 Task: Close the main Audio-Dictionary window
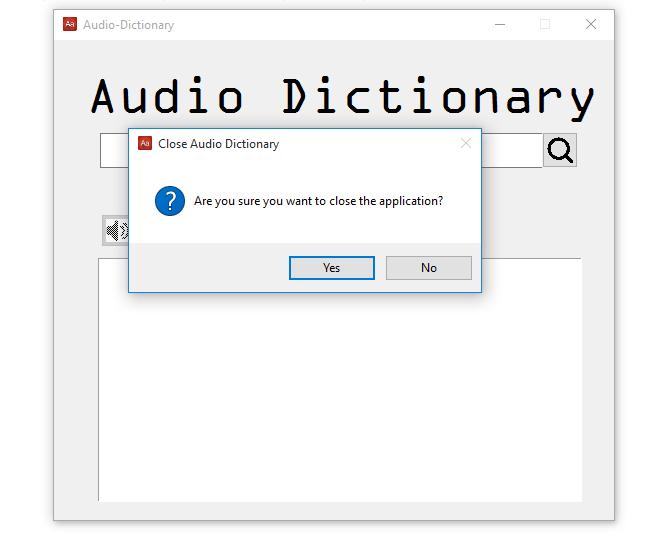click(591, 24)
